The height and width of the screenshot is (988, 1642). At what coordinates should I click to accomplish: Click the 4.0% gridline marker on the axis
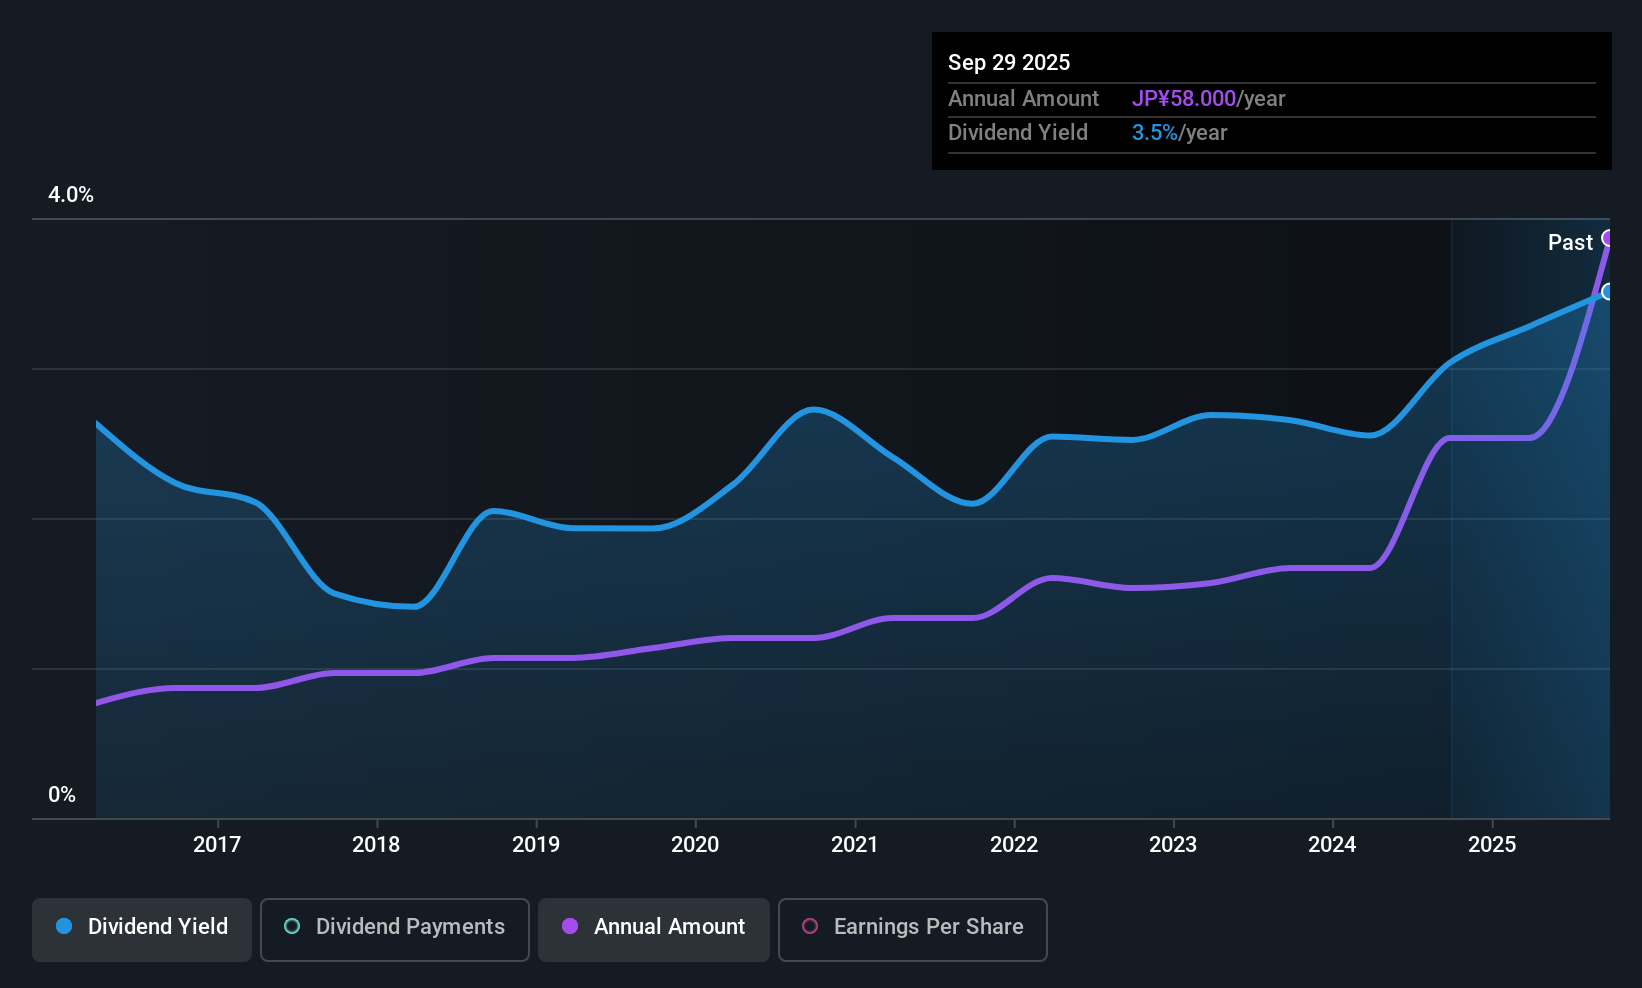point(71,195)
